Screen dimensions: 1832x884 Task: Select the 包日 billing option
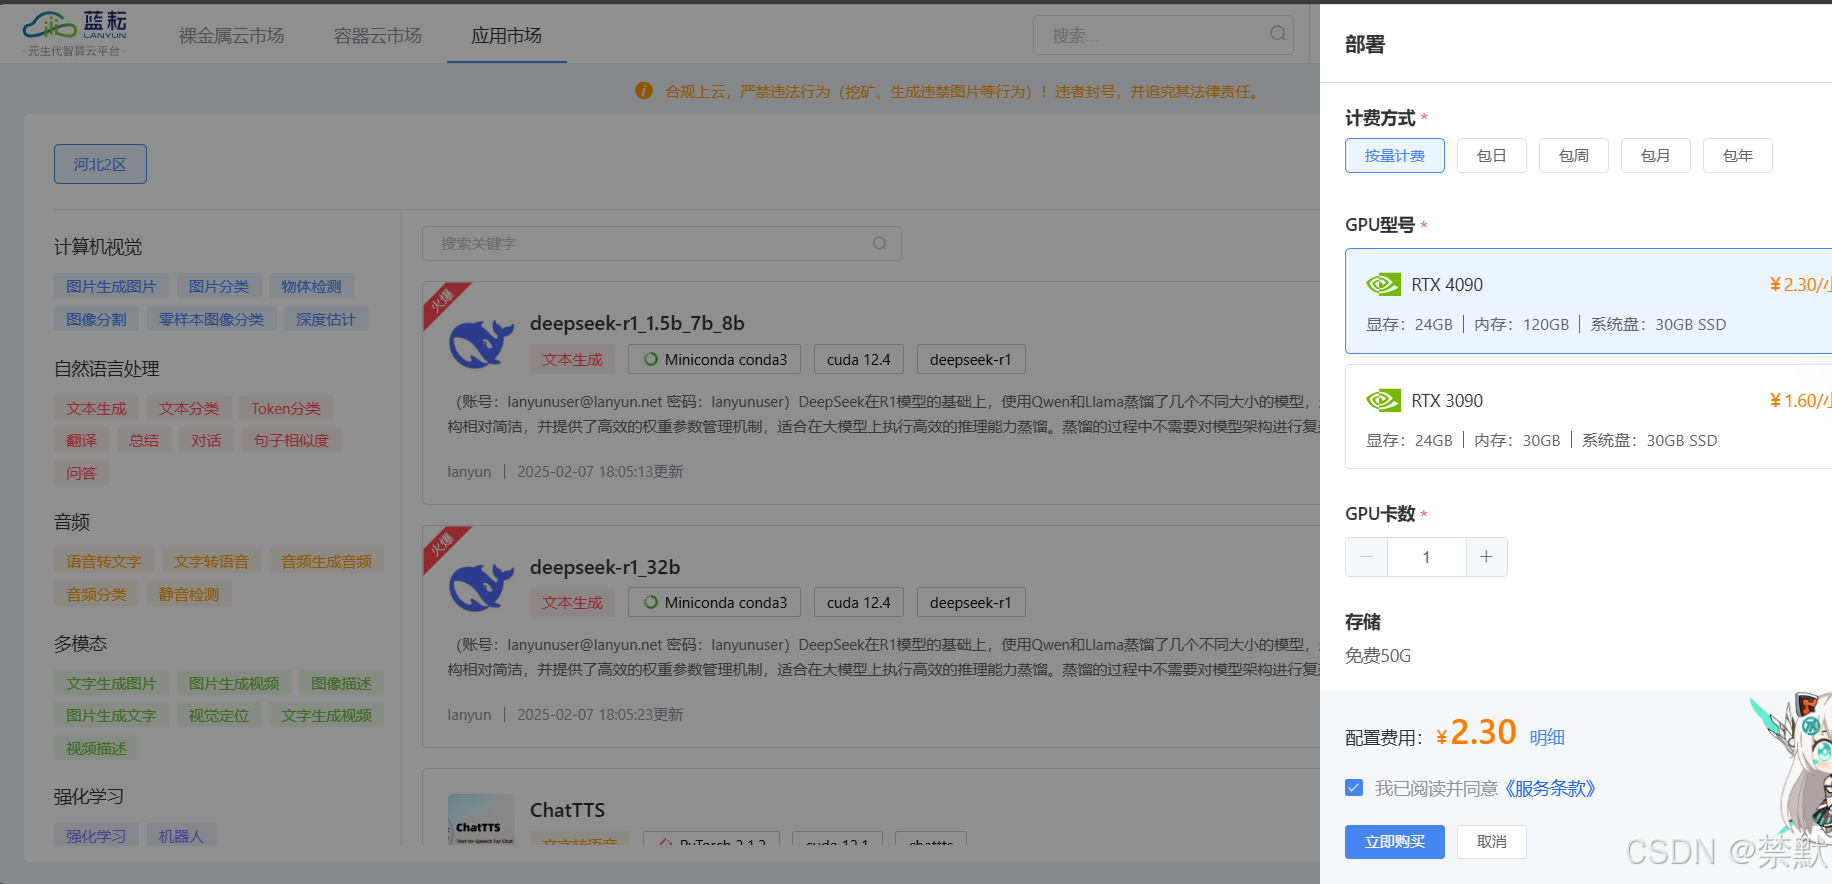tap(1491, 156)
